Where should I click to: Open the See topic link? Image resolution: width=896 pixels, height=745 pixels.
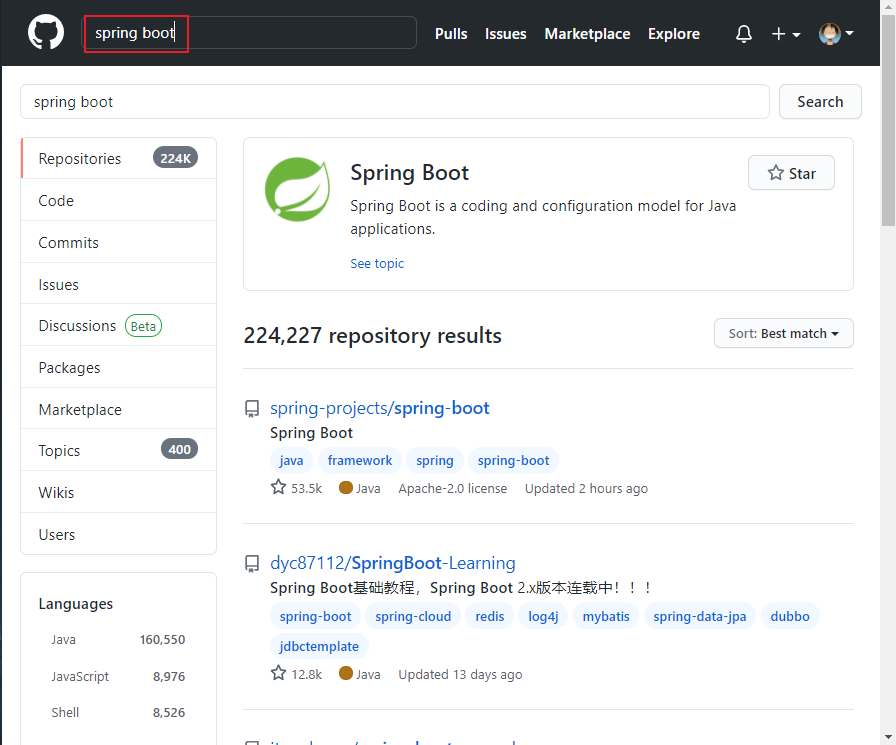(x=377, y=263)
